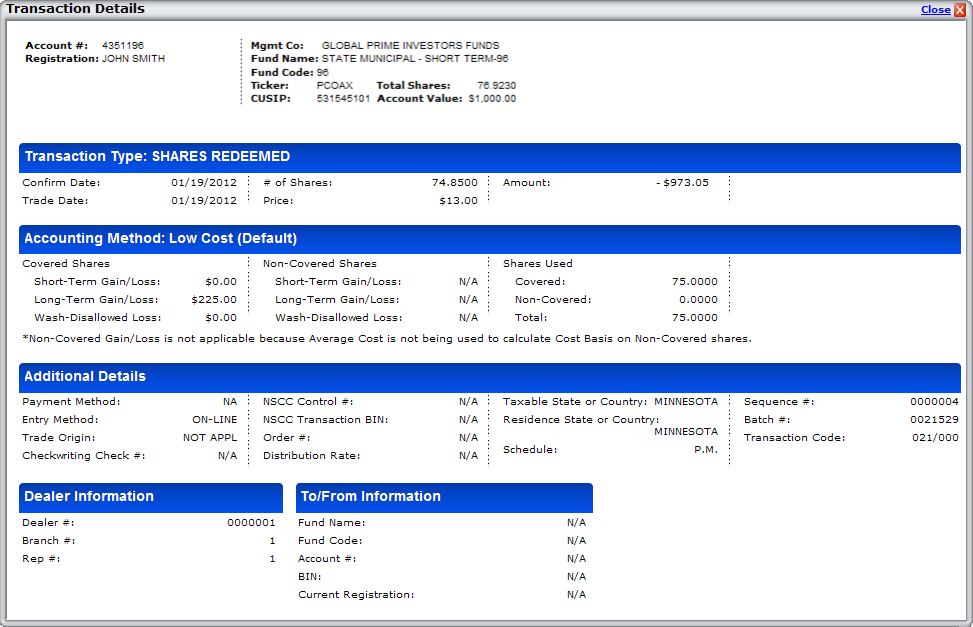Select Shares Used covered value 75.0000
Viewport: 973px width, 627px height.
[694, 281]
